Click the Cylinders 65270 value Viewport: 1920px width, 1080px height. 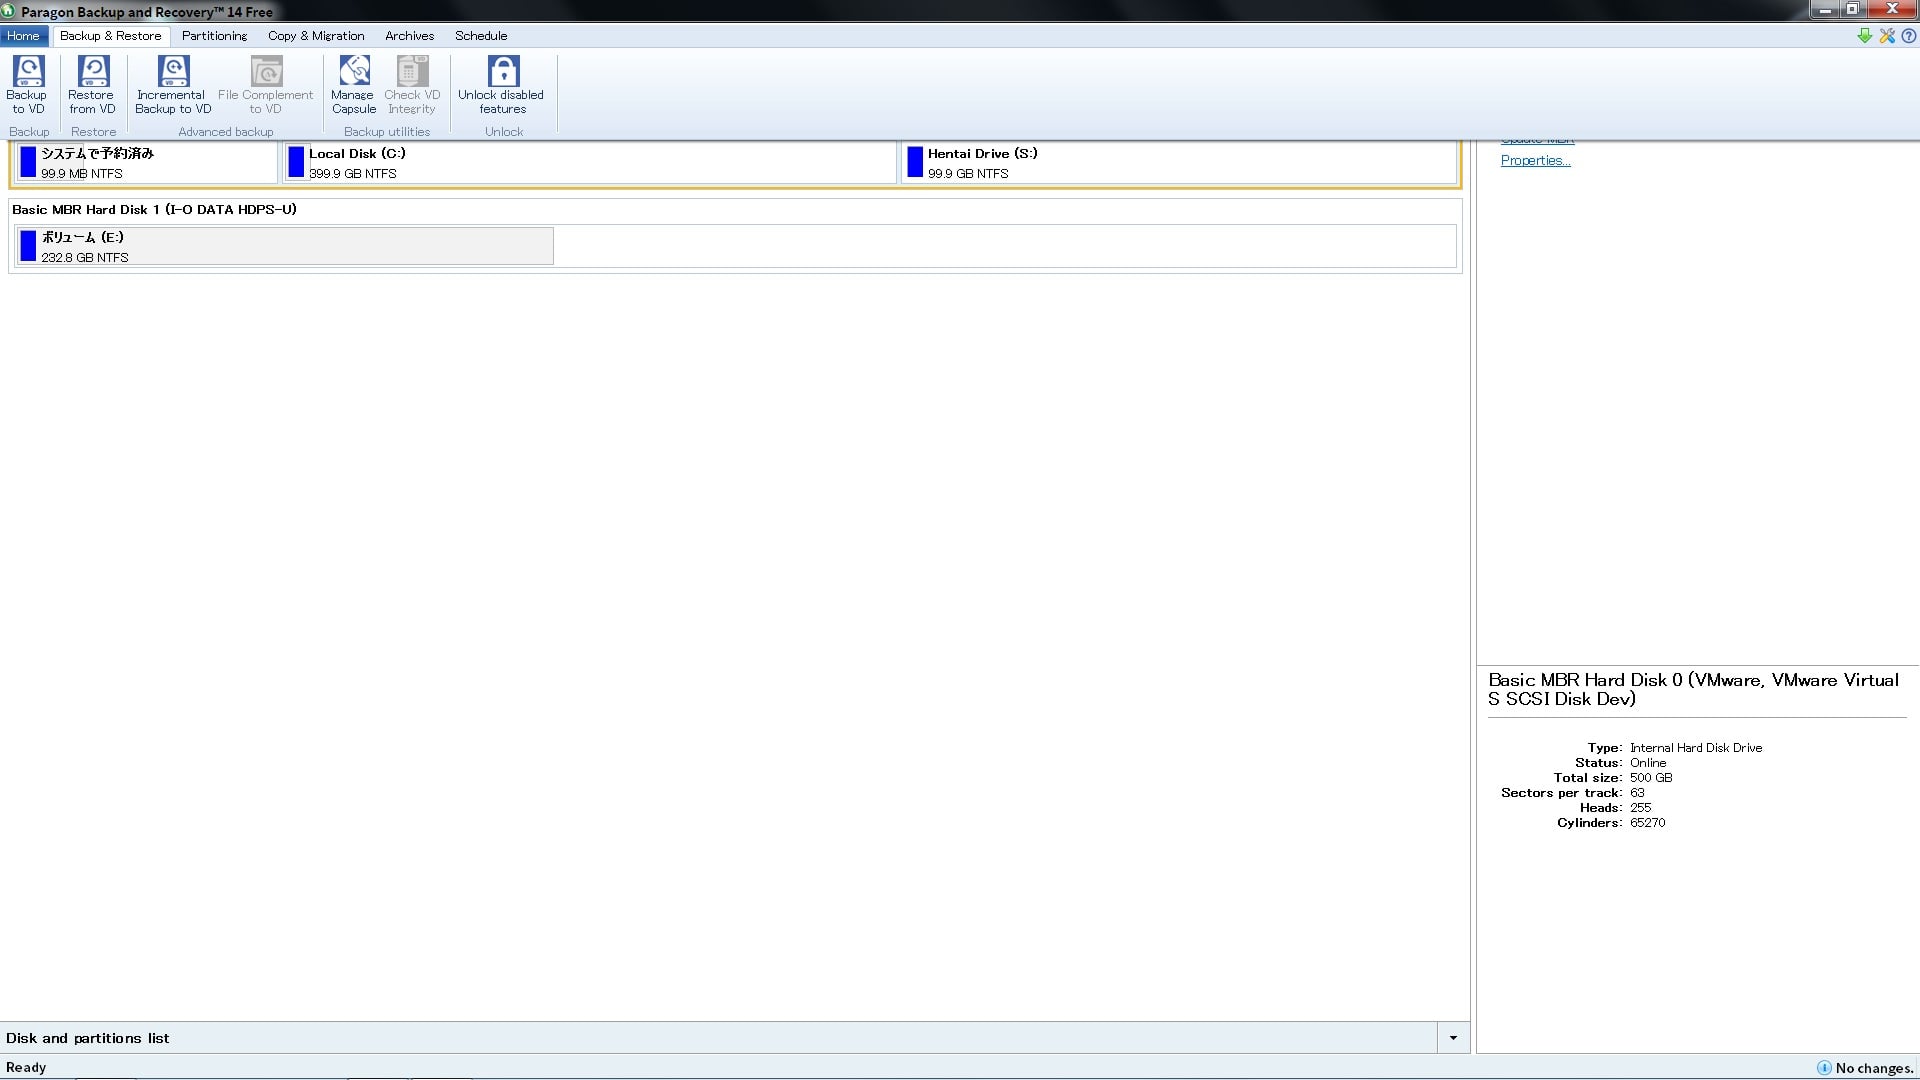click(x=1648, y=823)
